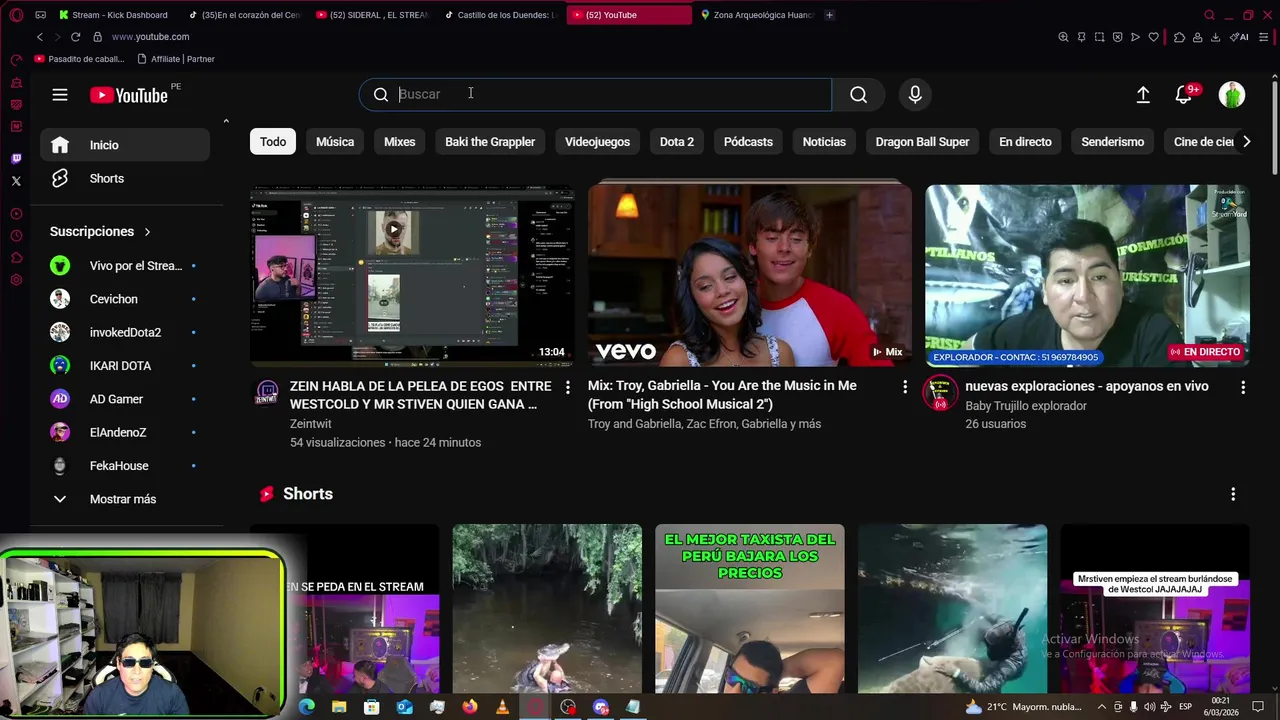Viewport: 1280px width, 720px height.
Task: Open the Windows notification center icon
Action: pyautogui.click(x=1258, y=707)
